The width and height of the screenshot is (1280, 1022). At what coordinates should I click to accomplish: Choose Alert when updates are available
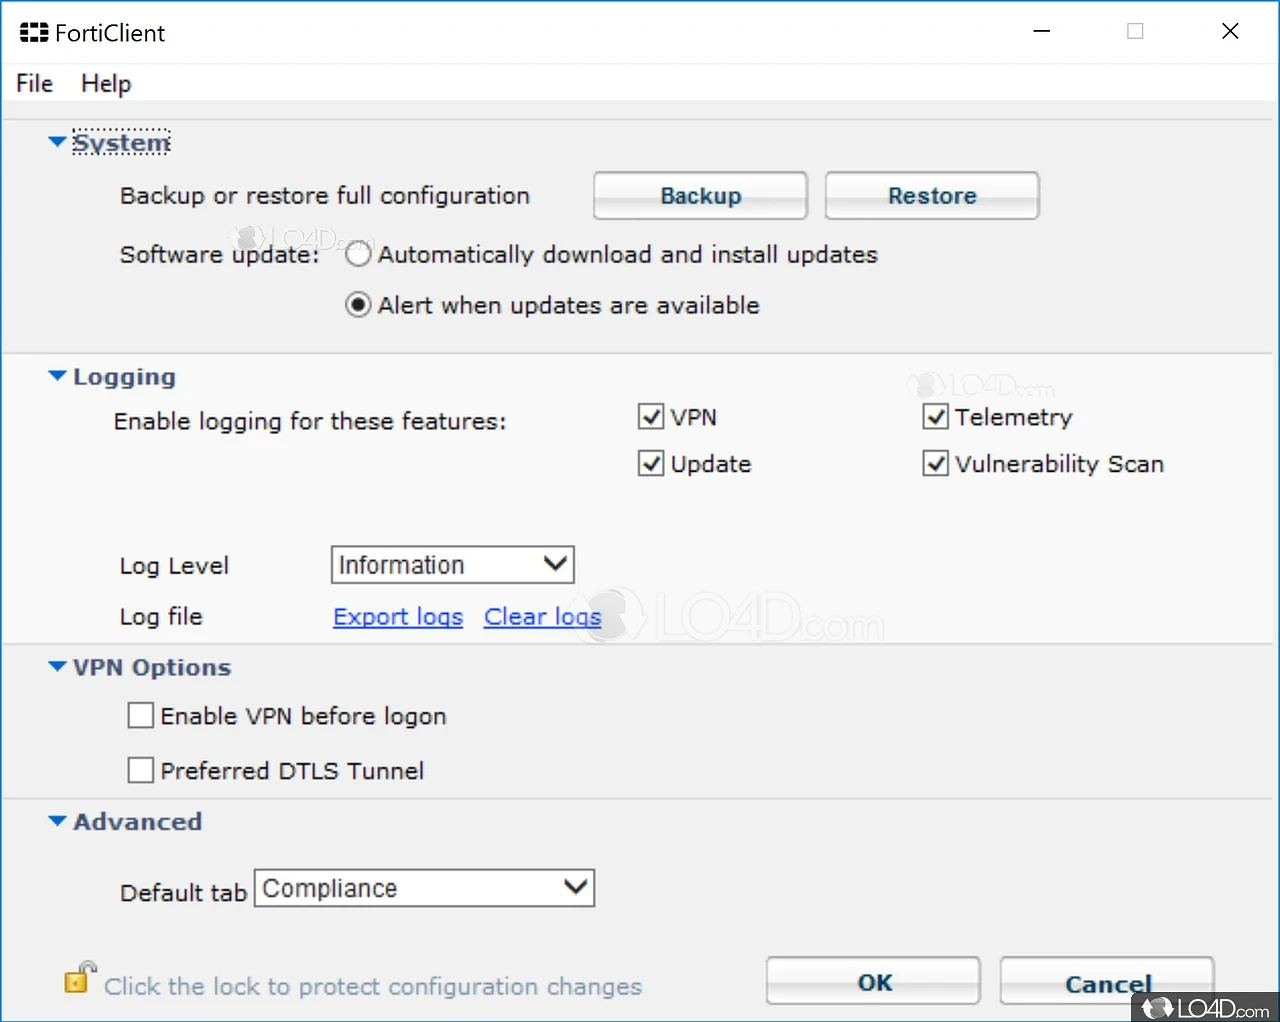358,305
